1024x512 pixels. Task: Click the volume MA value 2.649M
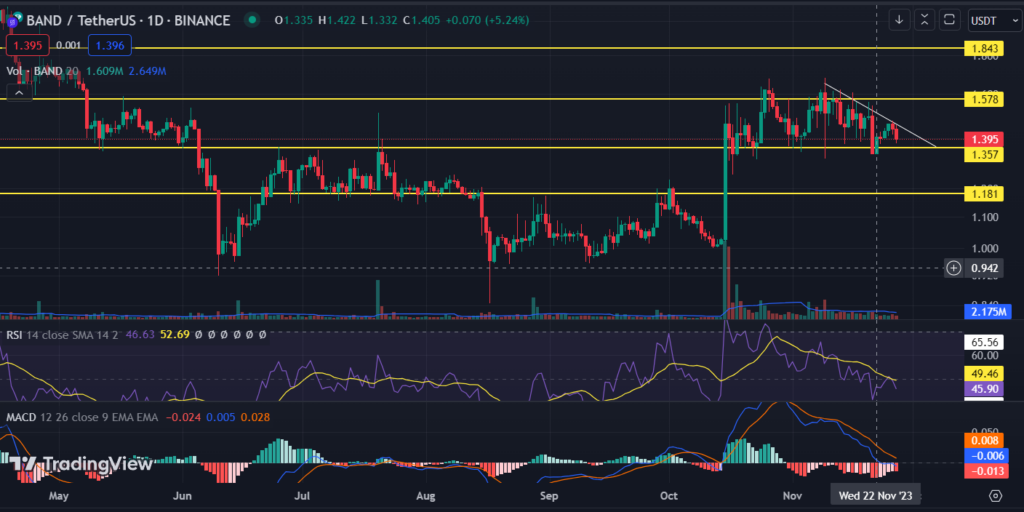[x=148, y=71]
